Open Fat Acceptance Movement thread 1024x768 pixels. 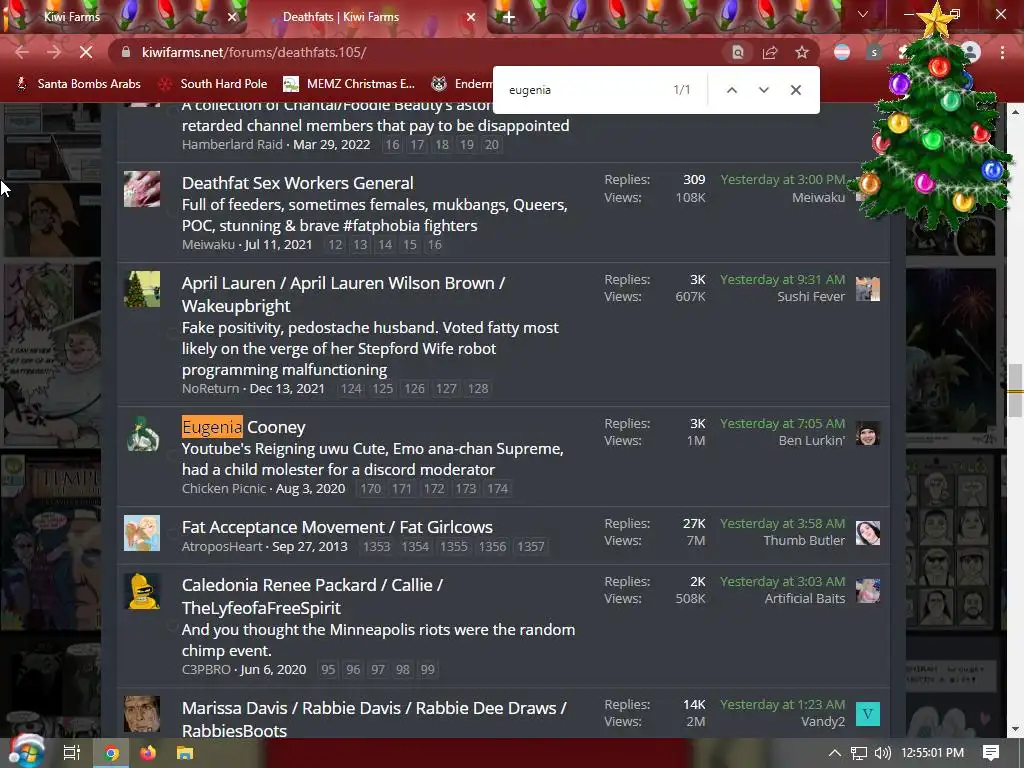point(337,527)
